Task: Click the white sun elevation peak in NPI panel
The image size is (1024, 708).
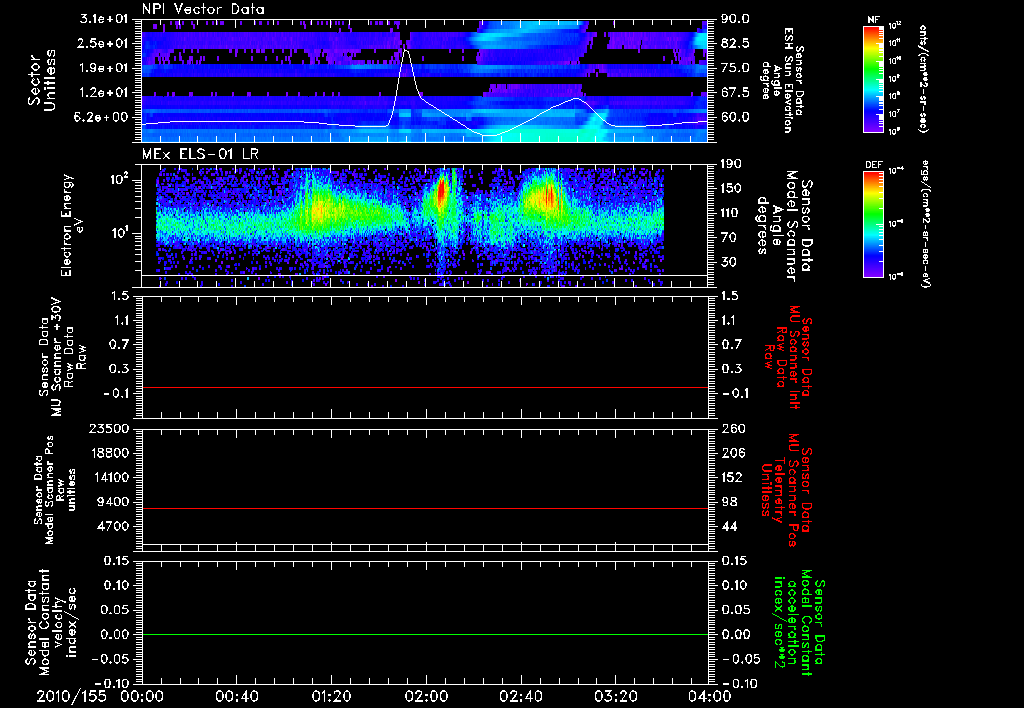Action: point(406,51)
